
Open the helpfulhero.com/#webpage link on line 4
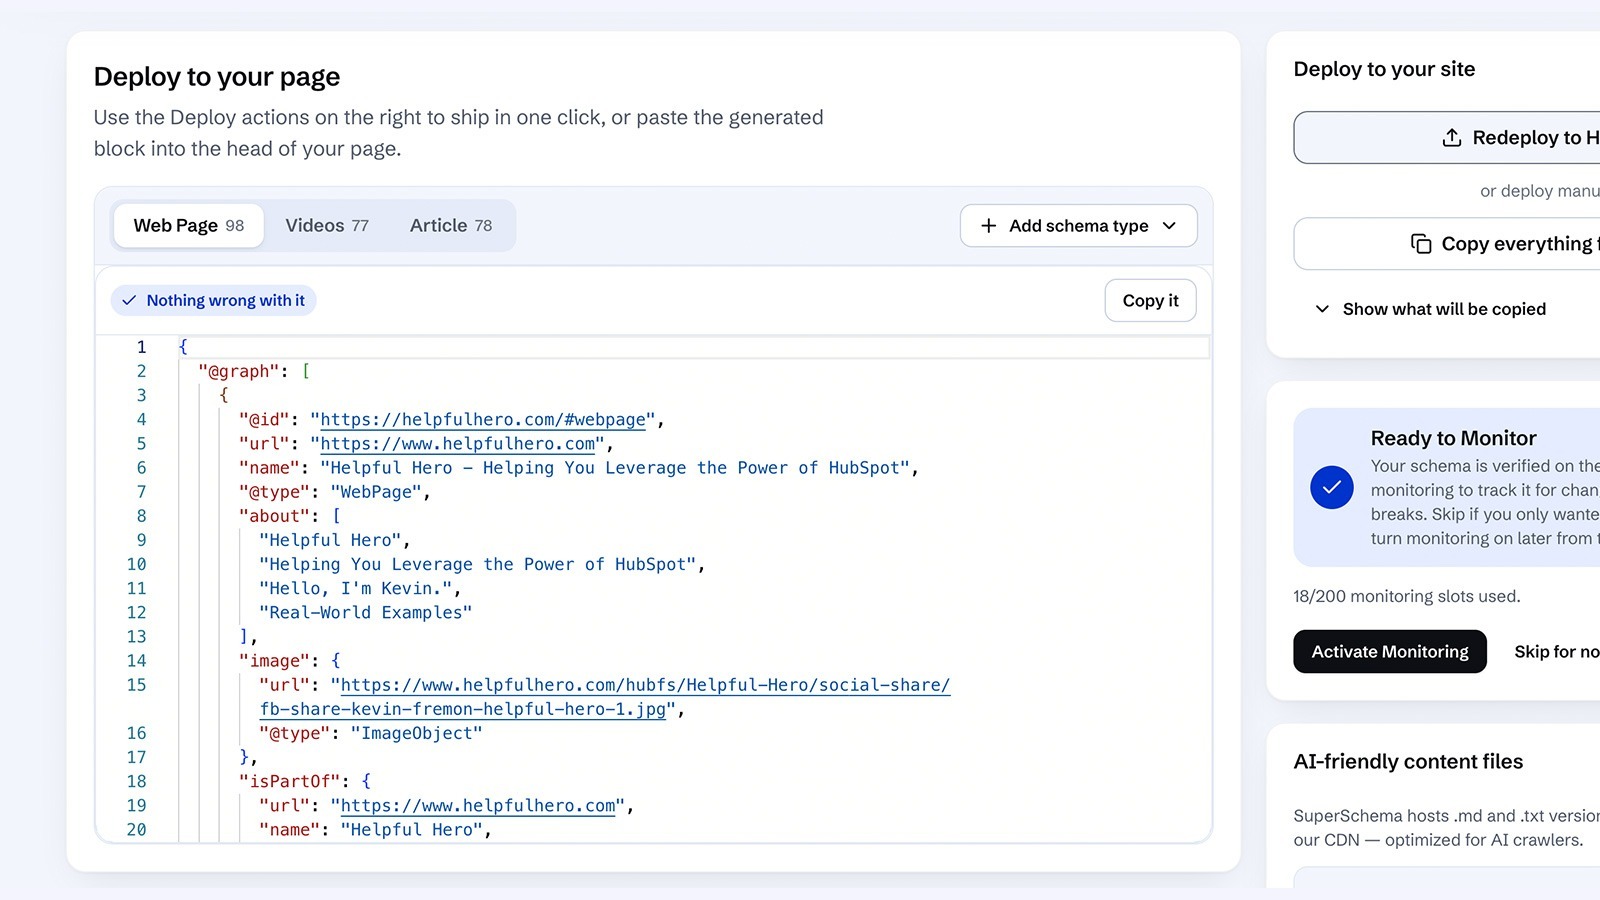[483, 420]
